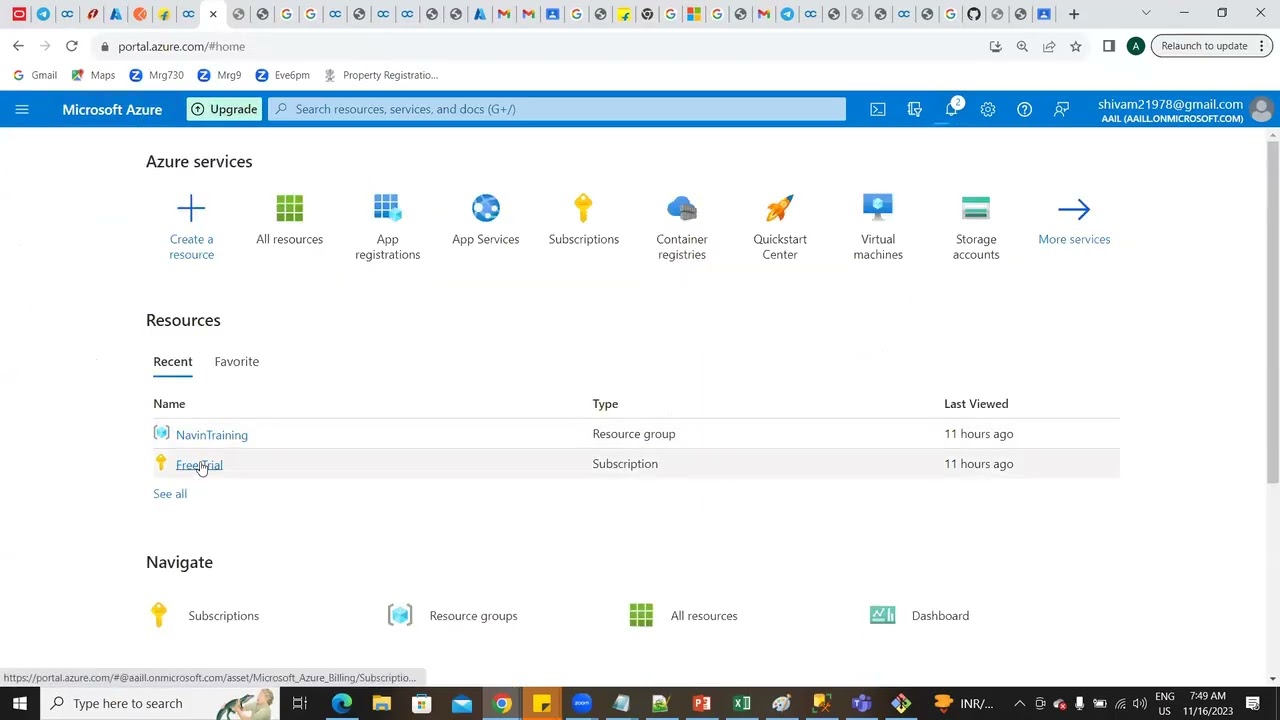This screenshot has height=720, width=1280.
Task: Open Property Registration bookmark
Action: coord(381,75)
